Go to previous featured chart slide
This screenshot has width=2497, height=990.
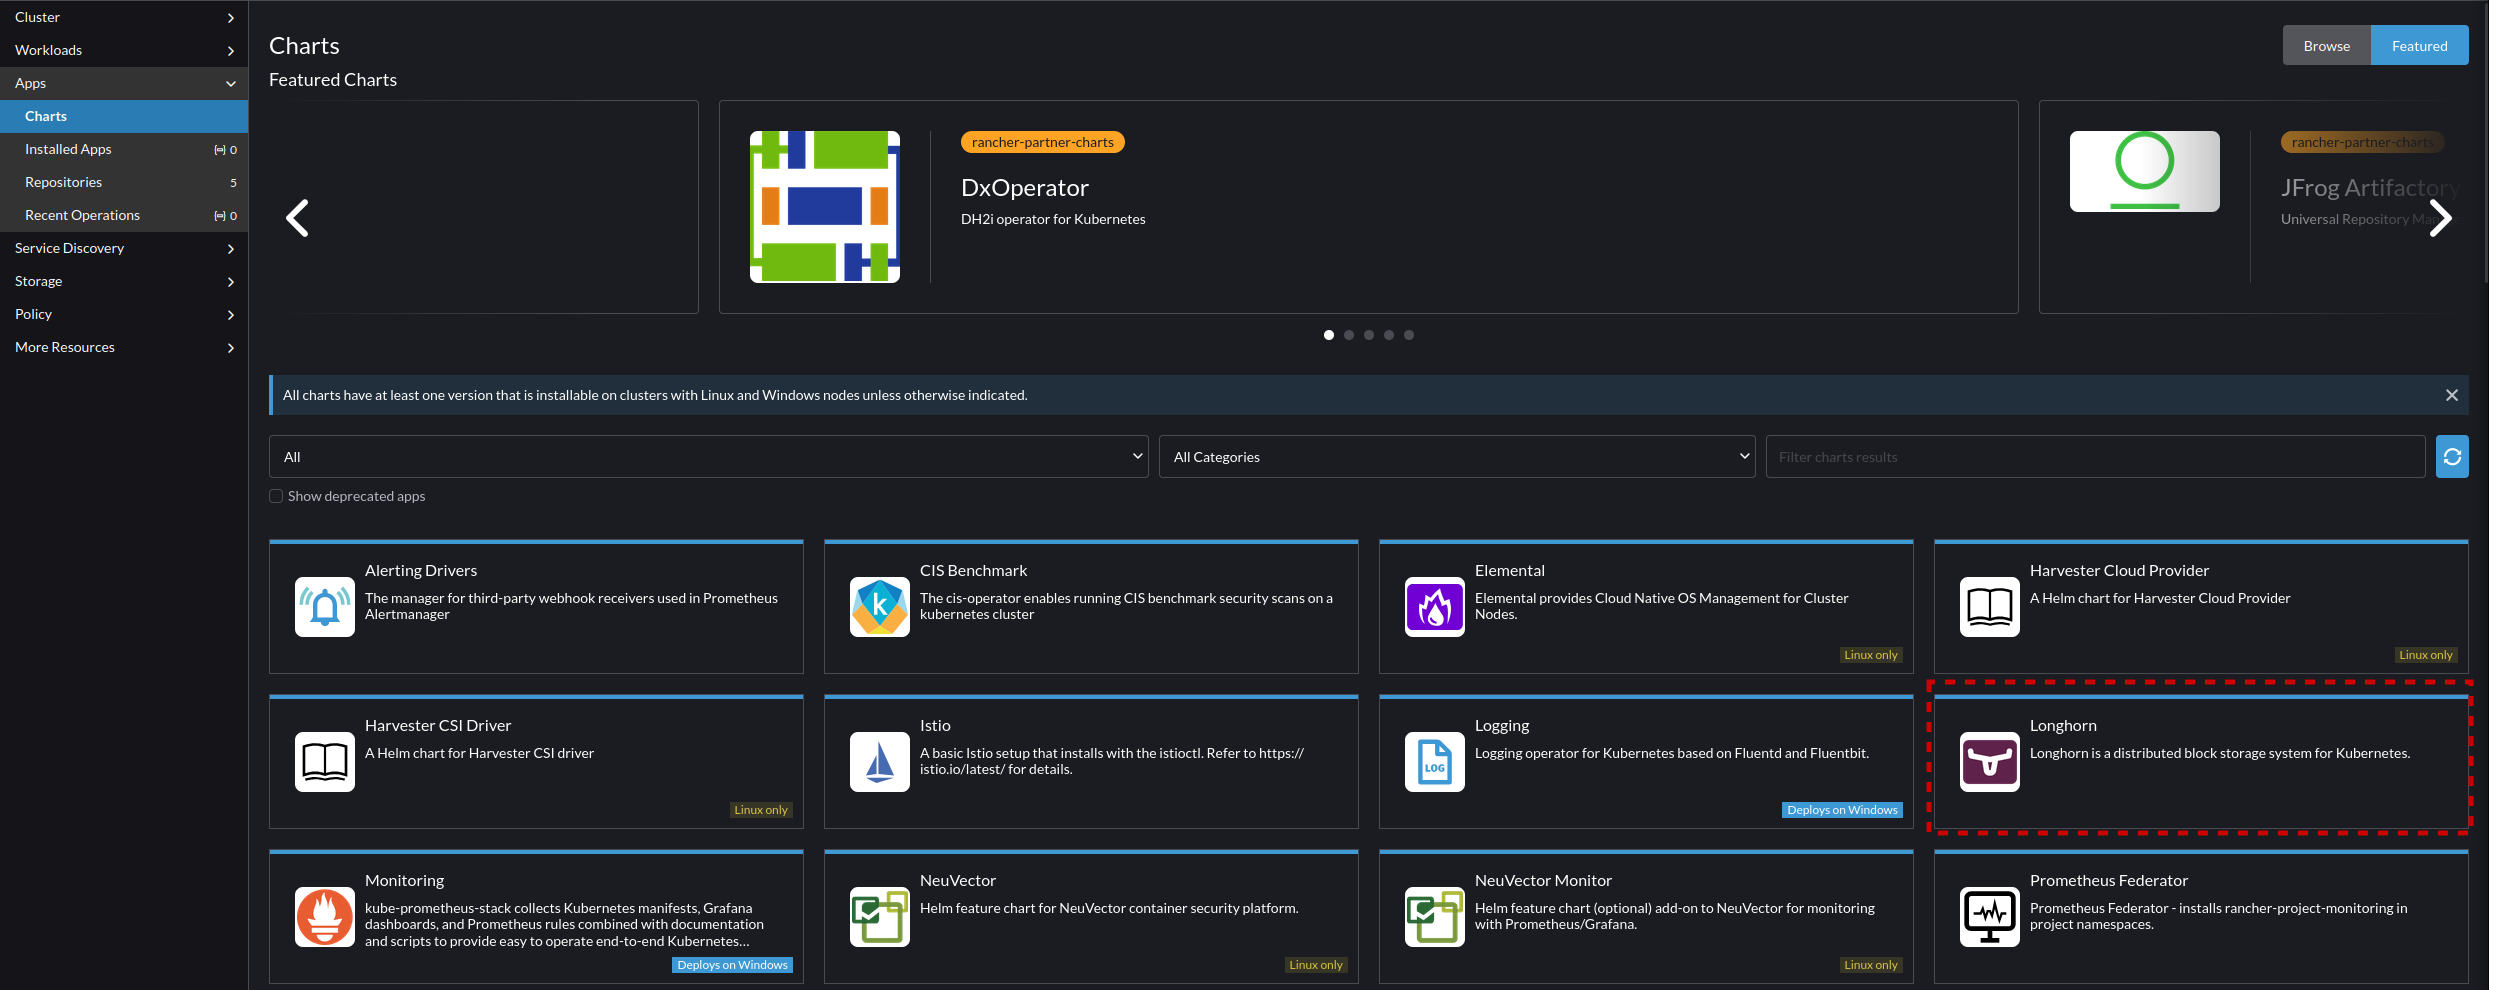pos(297,218)
